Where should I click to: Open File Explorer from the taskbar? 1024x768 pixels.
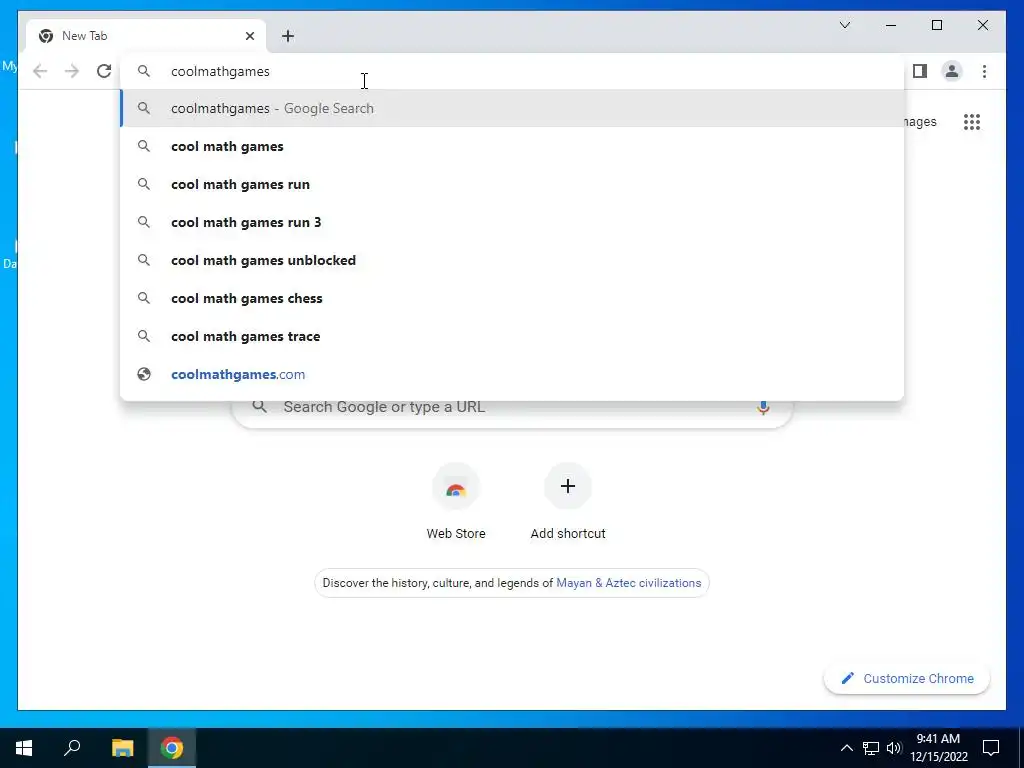(x=122, y=748)
